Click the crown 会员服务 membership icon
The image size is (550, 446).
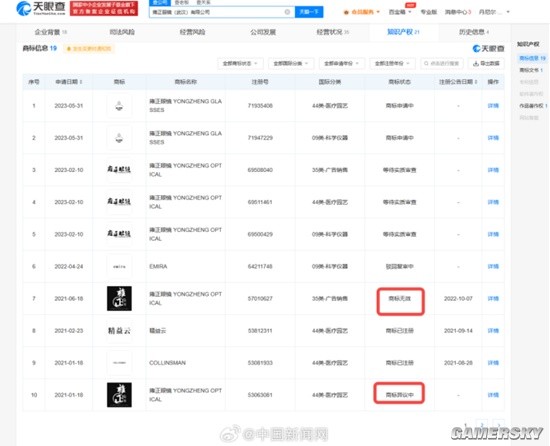[x=346, y=12]
